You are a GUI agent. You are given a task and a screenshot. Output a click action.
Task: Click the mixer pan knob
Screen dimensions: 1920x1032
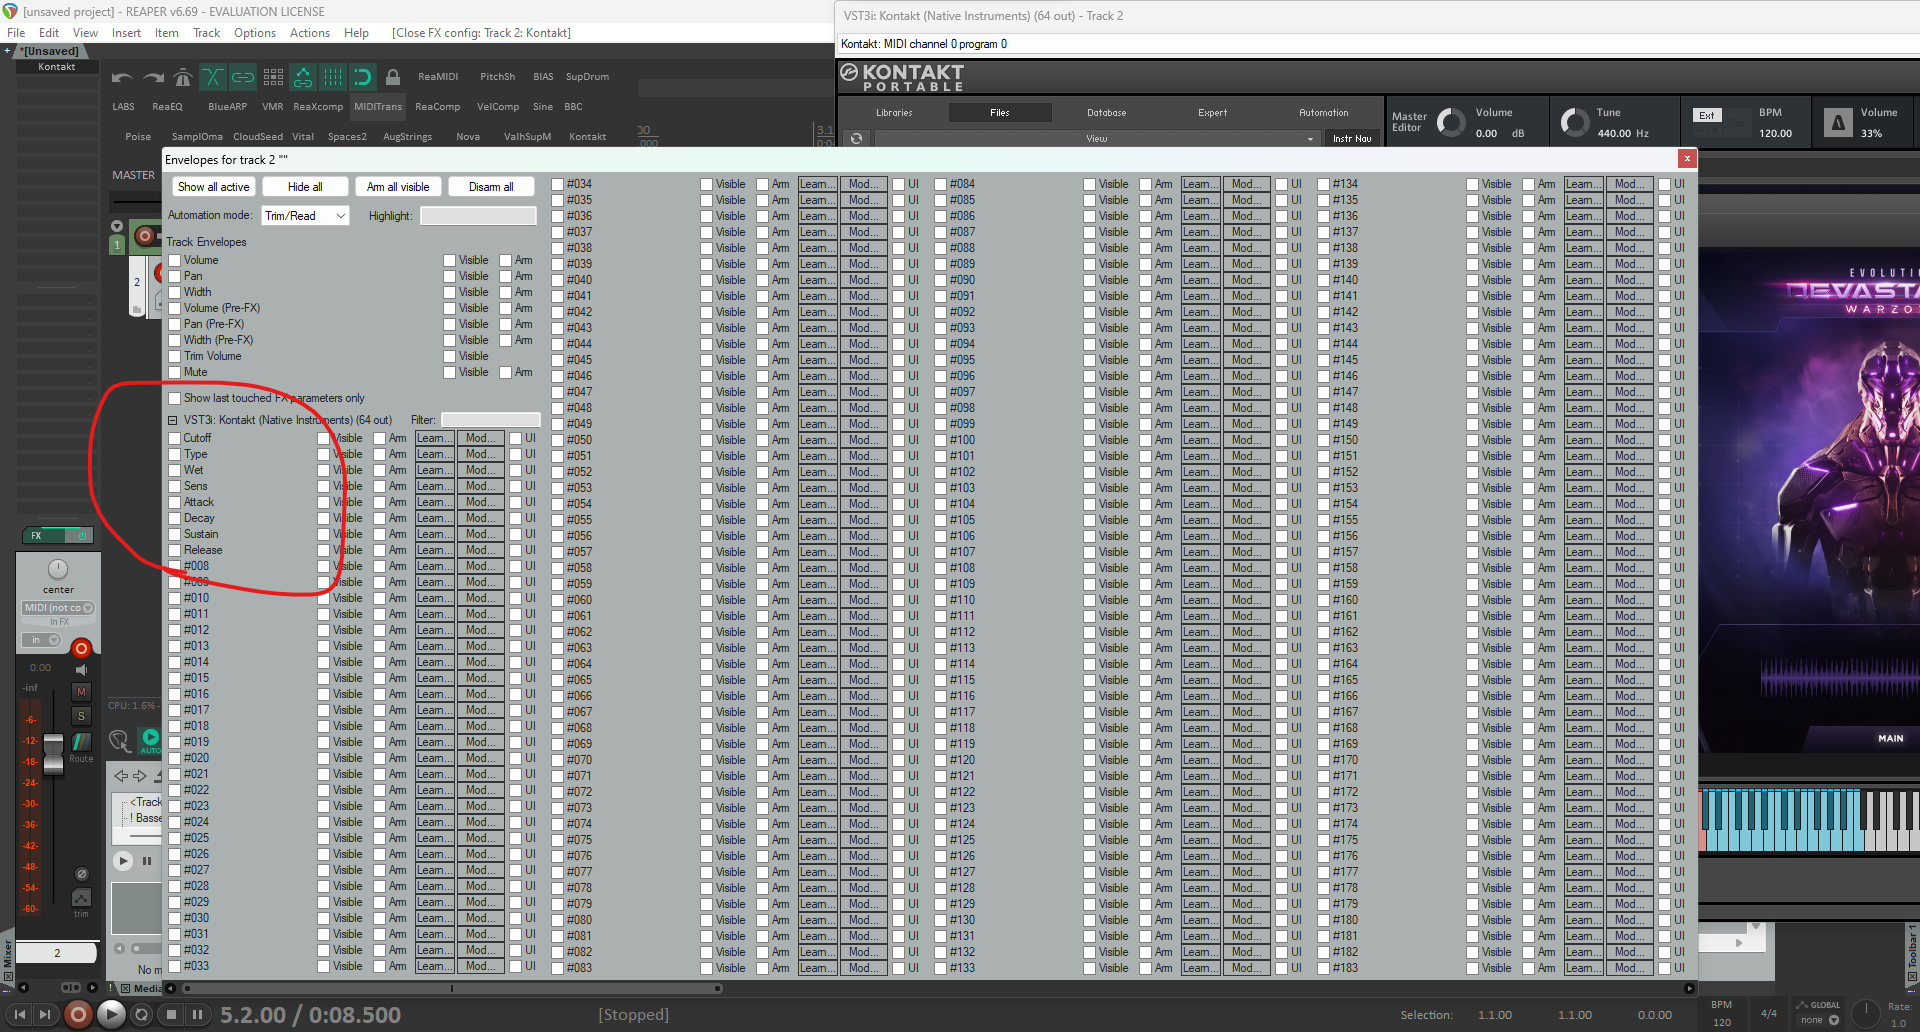coord(58,569)
